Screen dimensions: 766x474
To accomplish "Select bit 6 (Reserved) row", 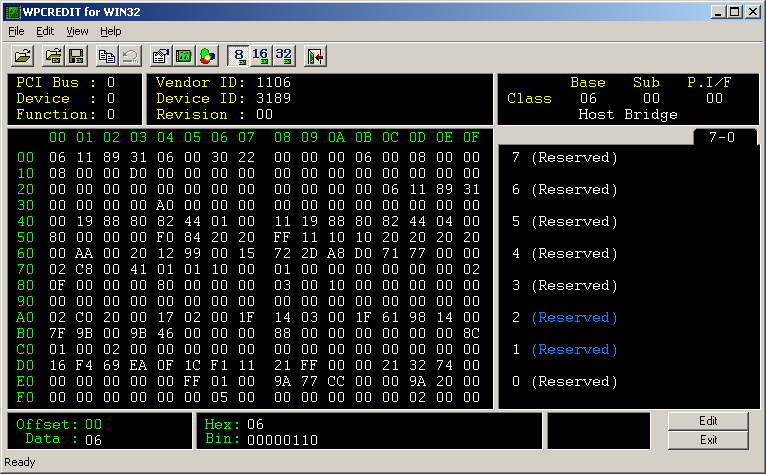I will (565, 189).
